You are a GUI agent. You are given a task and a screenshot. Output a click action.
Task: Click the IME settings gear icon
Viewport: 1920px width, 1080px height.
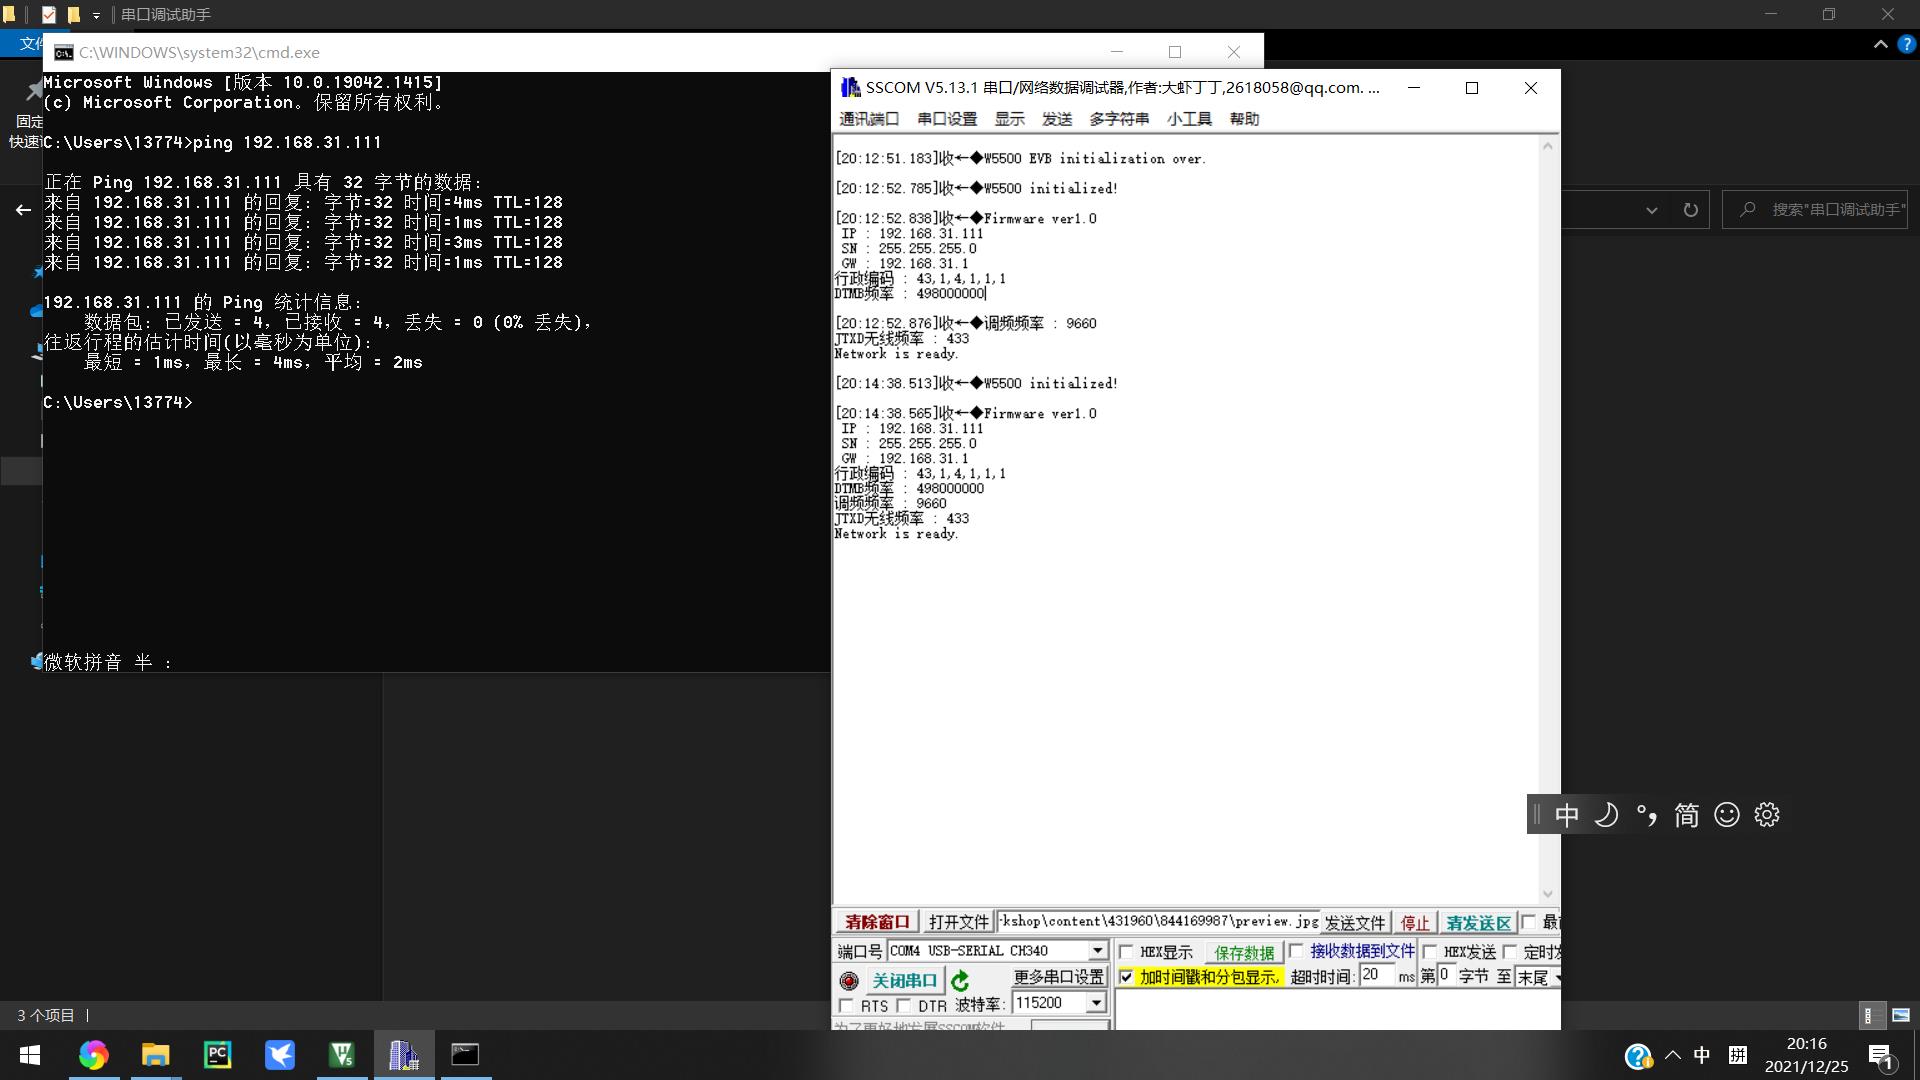tap(1767, 815)
